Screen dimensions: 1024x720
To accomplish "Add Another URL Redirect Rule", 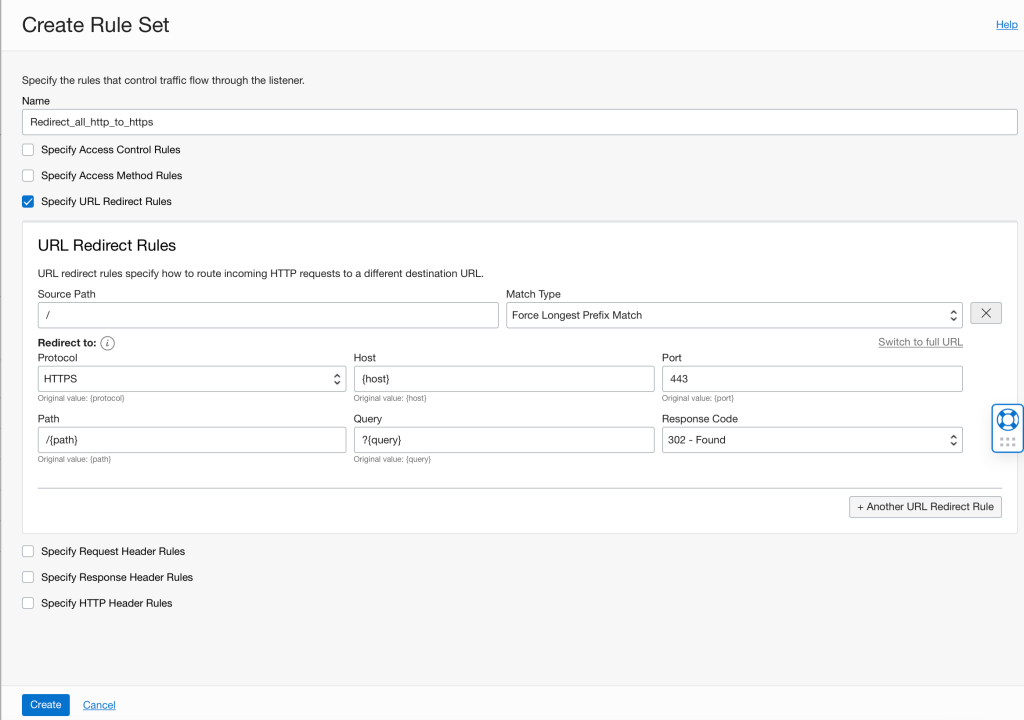I will pos(925,507).
